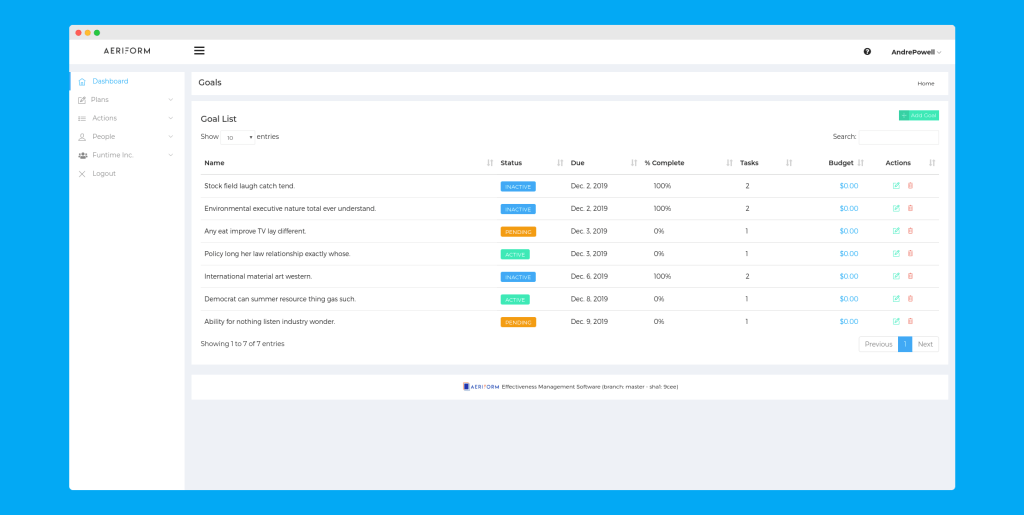Click the Next pagination button
Image resolution: width=1024 pixels, height=515 pixels.
point(925,344)
